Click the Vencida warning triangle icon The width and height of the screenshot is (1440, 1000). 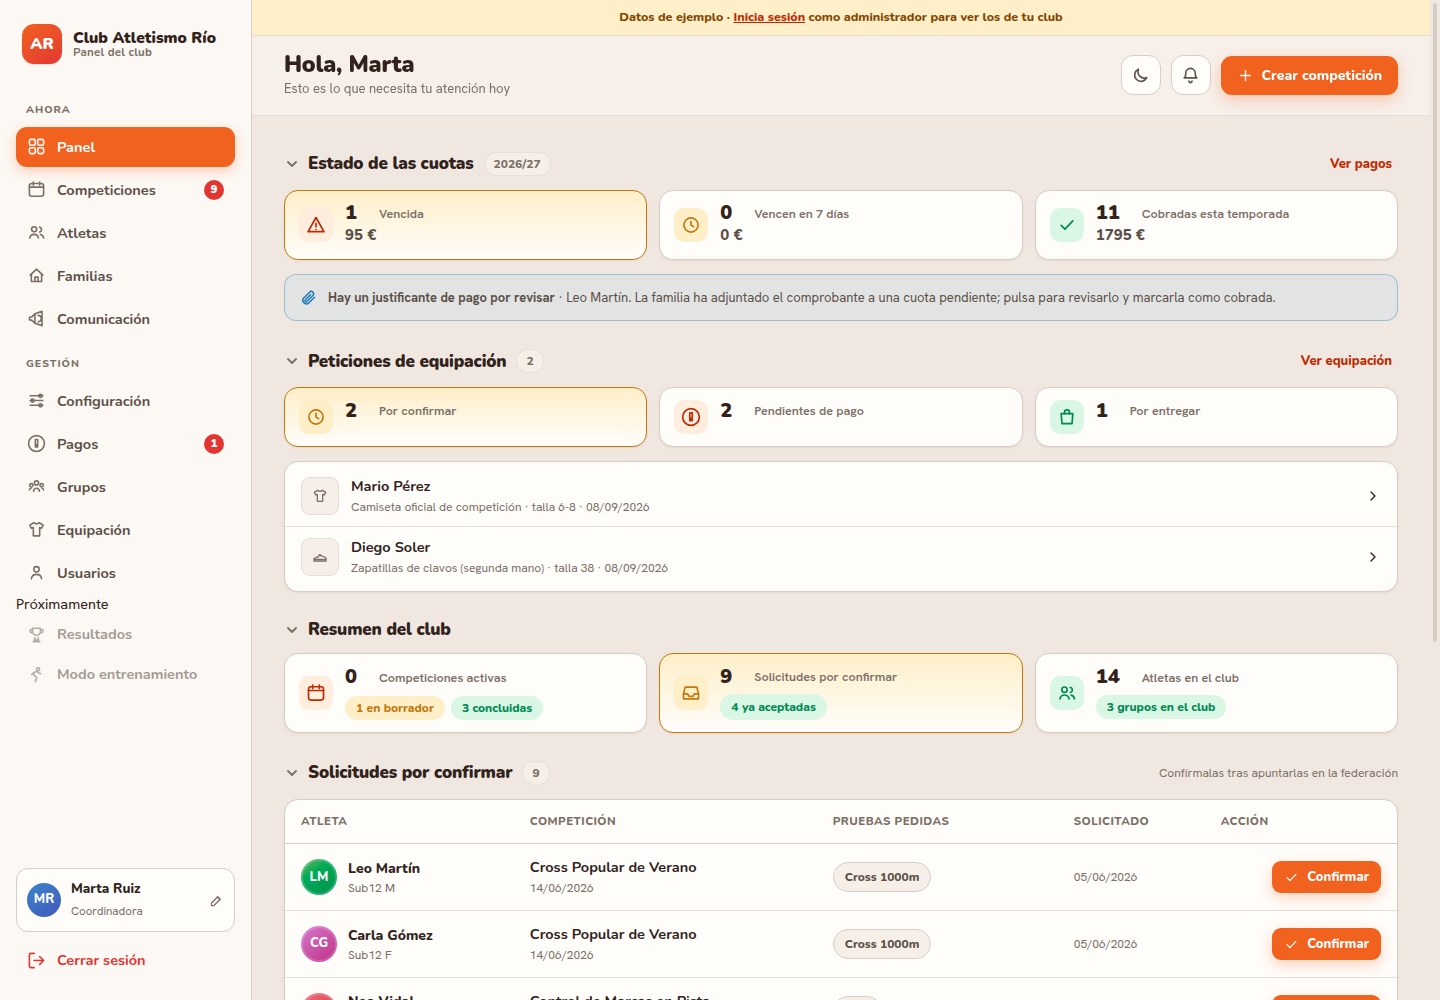(x=316, y=225)
